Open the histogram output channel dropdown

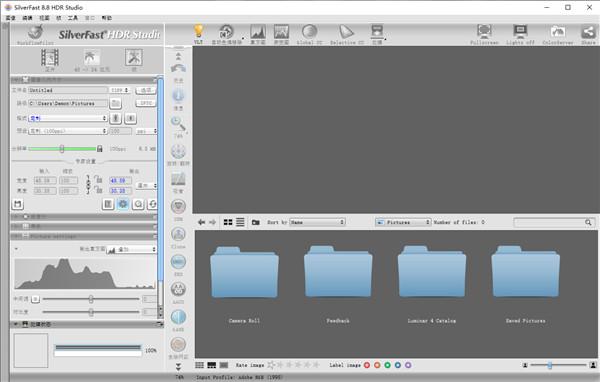(x=131, y=250)
